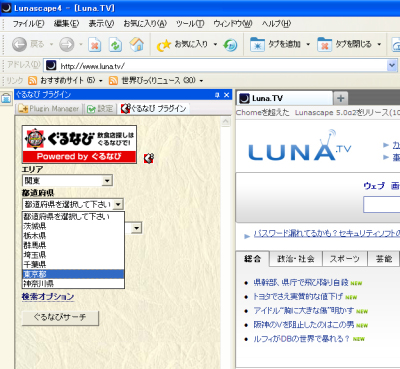Select the Luna.TV browser tab
The width and height of the screenshot is (400, 369).
pyautogui.click(x=284, y=98)
